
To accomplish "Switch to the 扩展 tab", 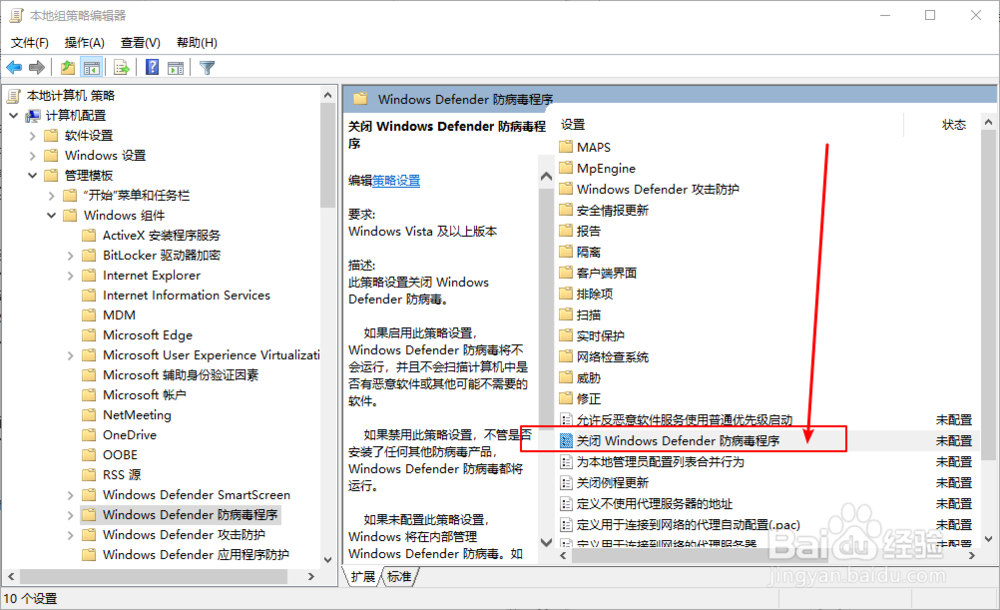I will [x=363, y=577].
